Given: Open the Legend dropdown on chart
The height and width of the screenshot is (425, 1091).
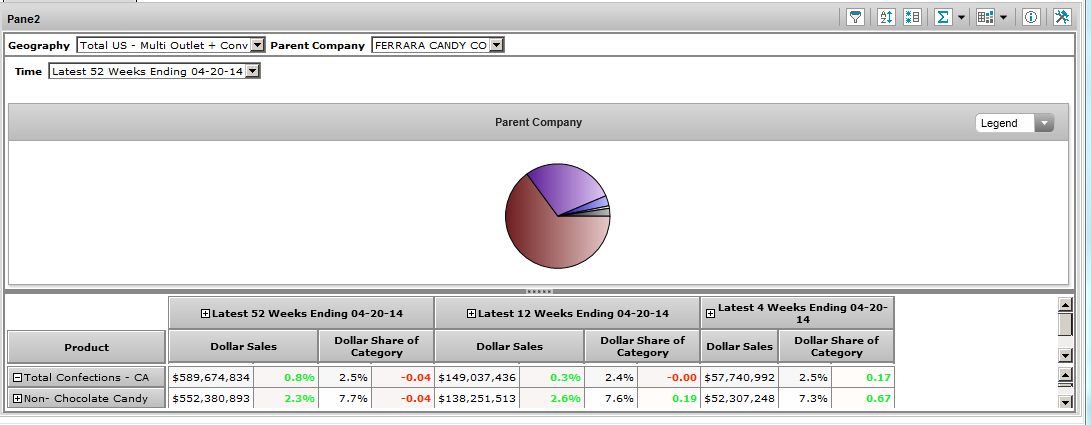Looking at the screenshot, I should pos(1044,123).
